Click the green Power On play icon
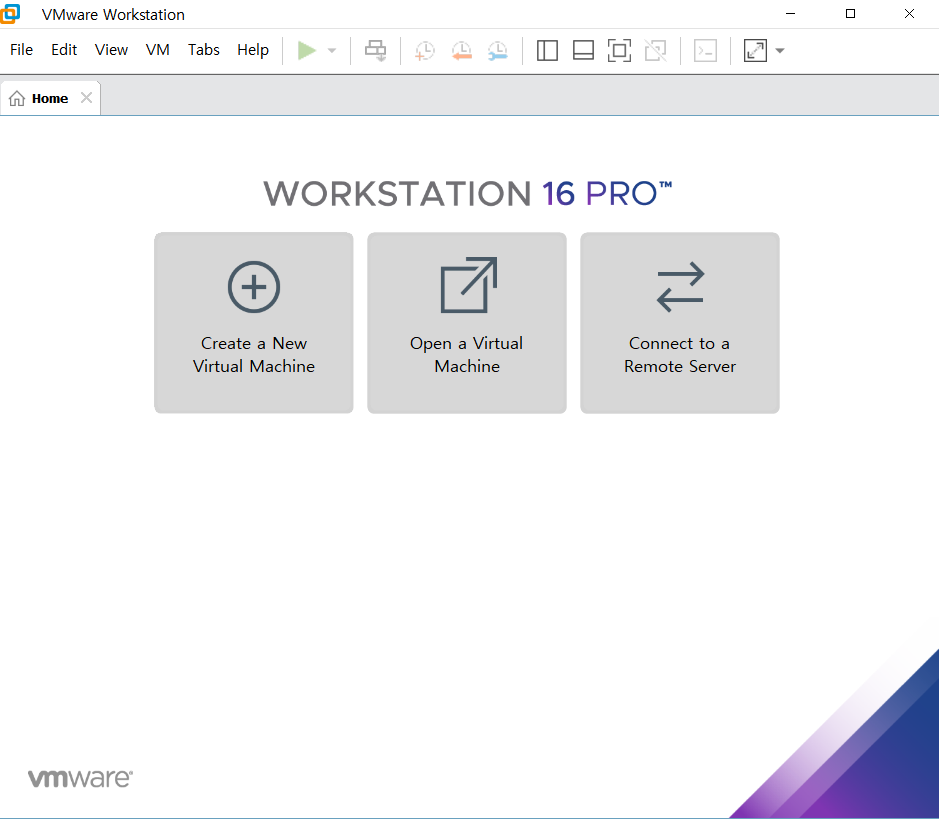The width and height of the screenshot is (939, 819). coord(307,50)
